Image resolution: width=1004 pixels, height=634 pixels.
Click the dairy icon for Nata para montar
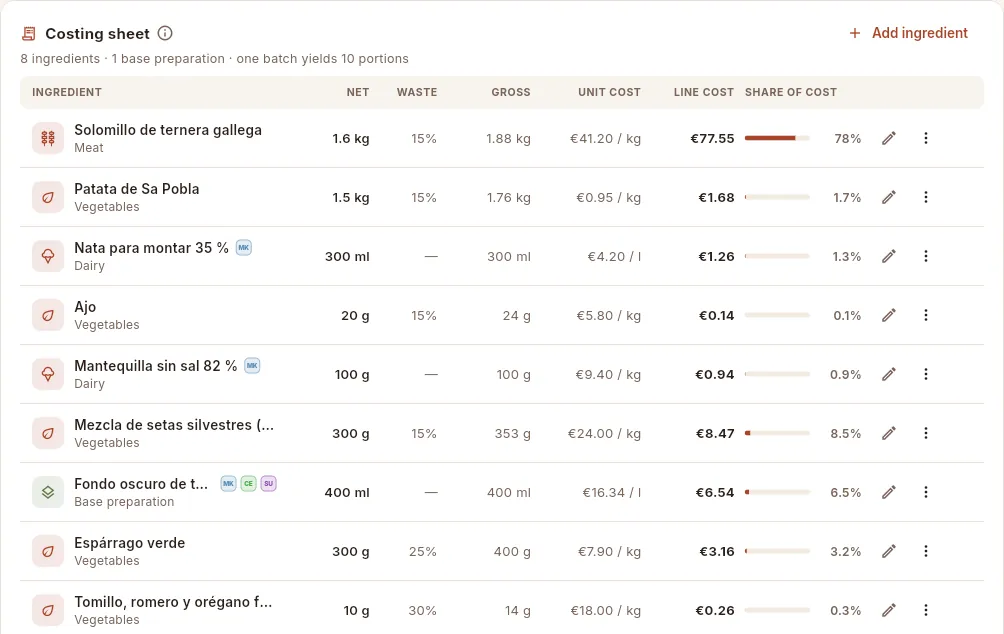click(x=48, y=256)
